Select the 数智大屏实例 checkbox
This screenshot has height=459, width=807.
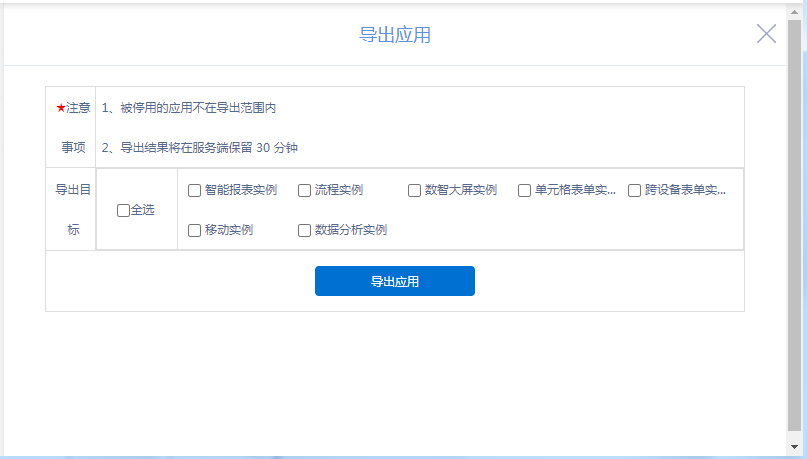click(x=415, y=190)
